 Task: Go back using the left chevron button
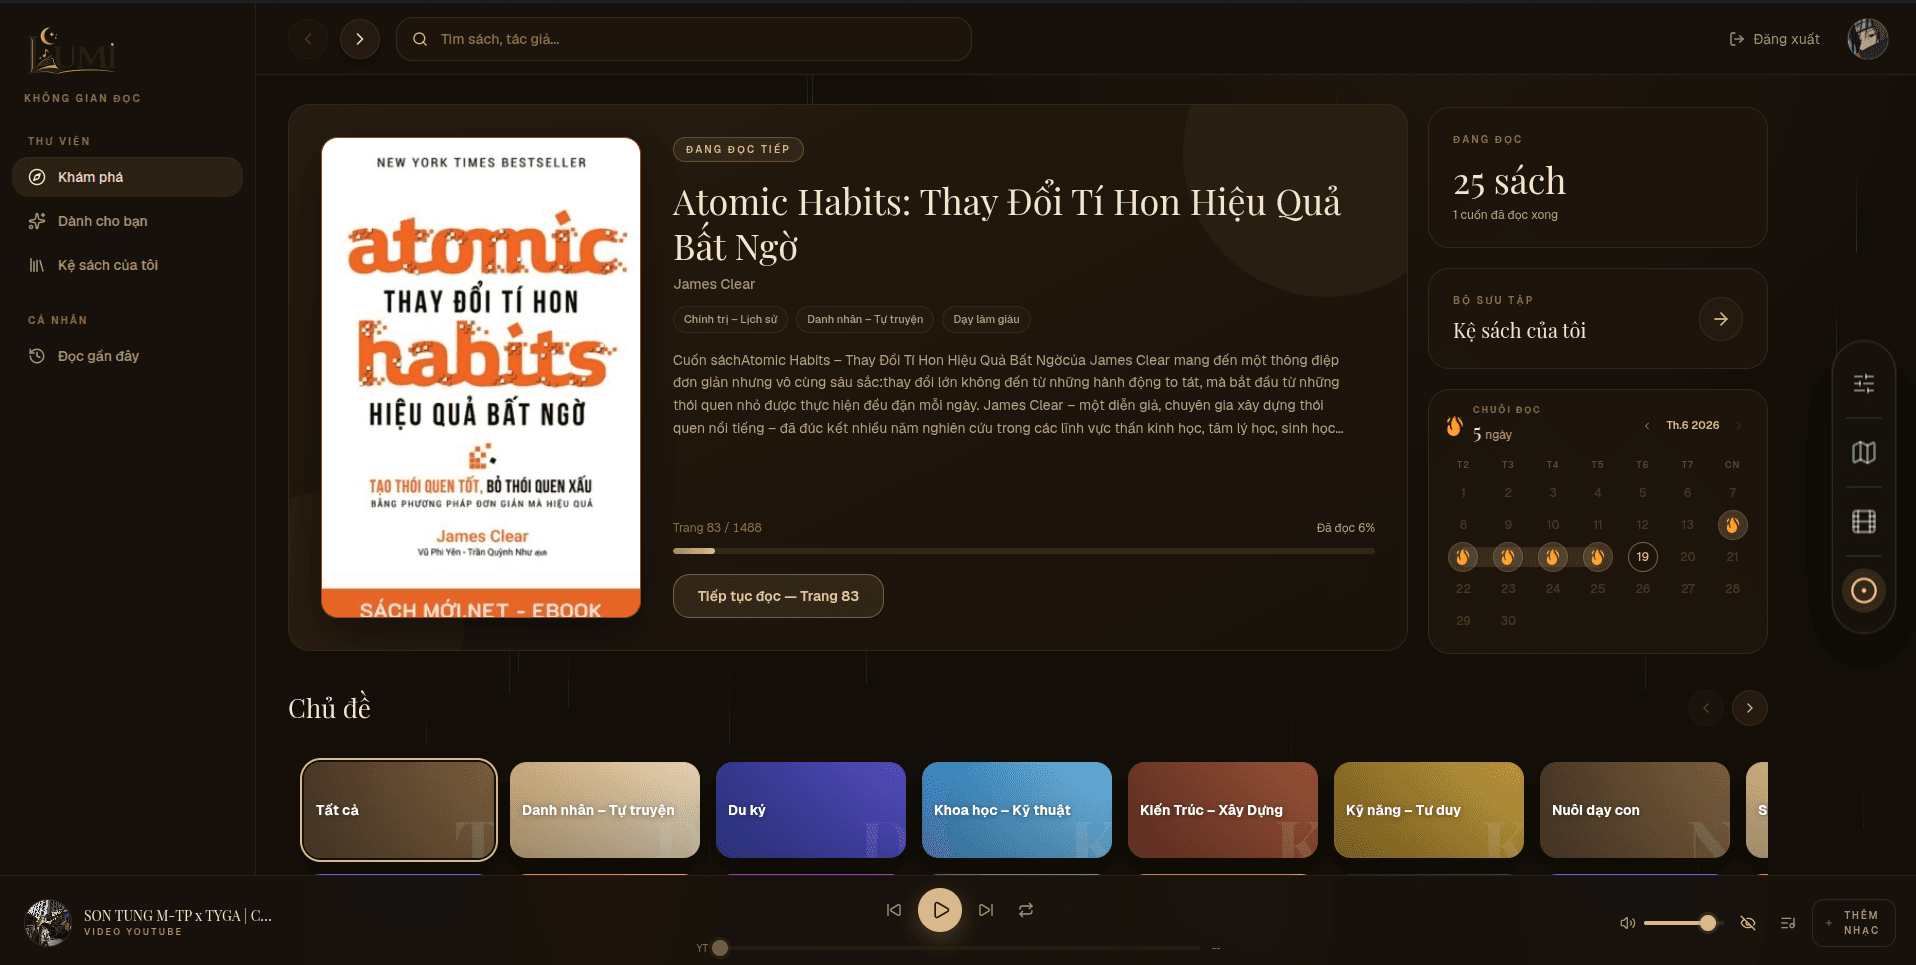pyautogui.click(x=308, y=39)
